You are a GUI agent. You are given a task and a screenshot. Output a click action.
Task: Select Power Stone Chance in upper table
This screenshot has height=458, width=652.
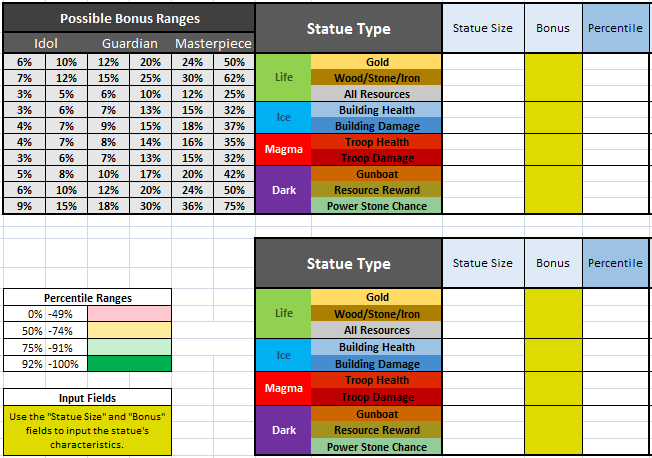376,206
